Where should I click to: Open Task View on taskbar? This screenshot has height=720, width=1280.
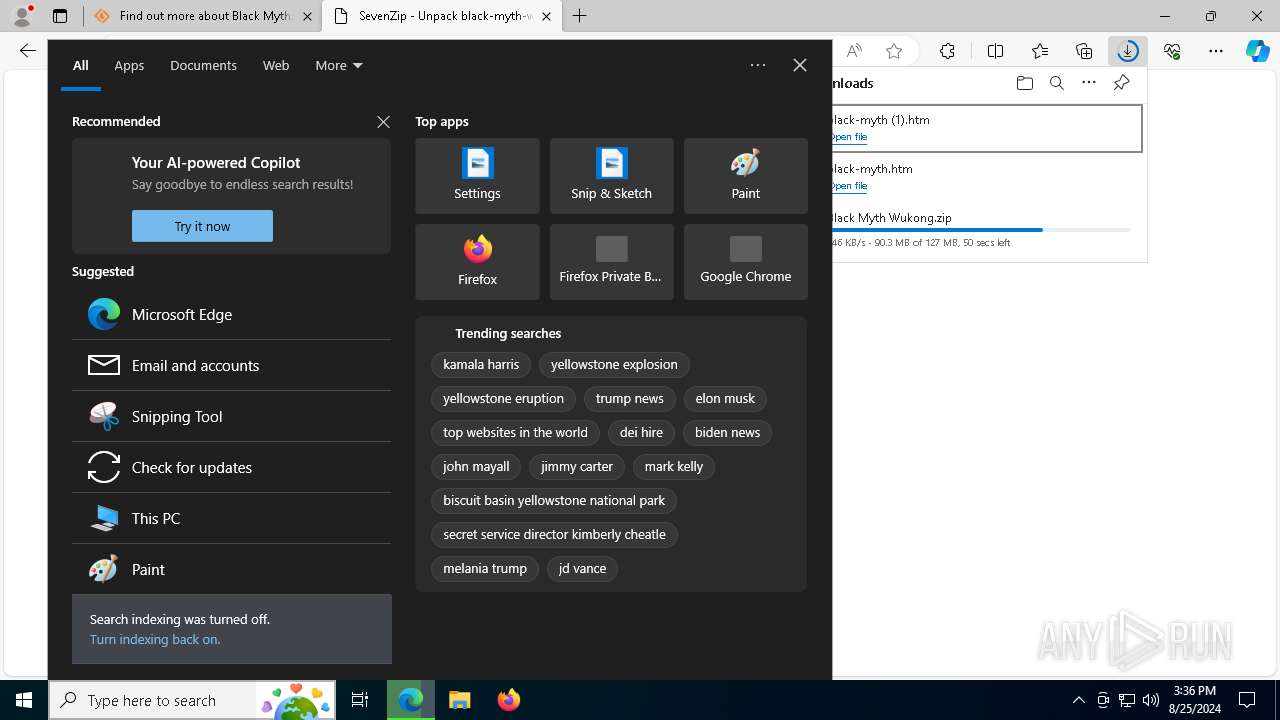pos(360,700)
